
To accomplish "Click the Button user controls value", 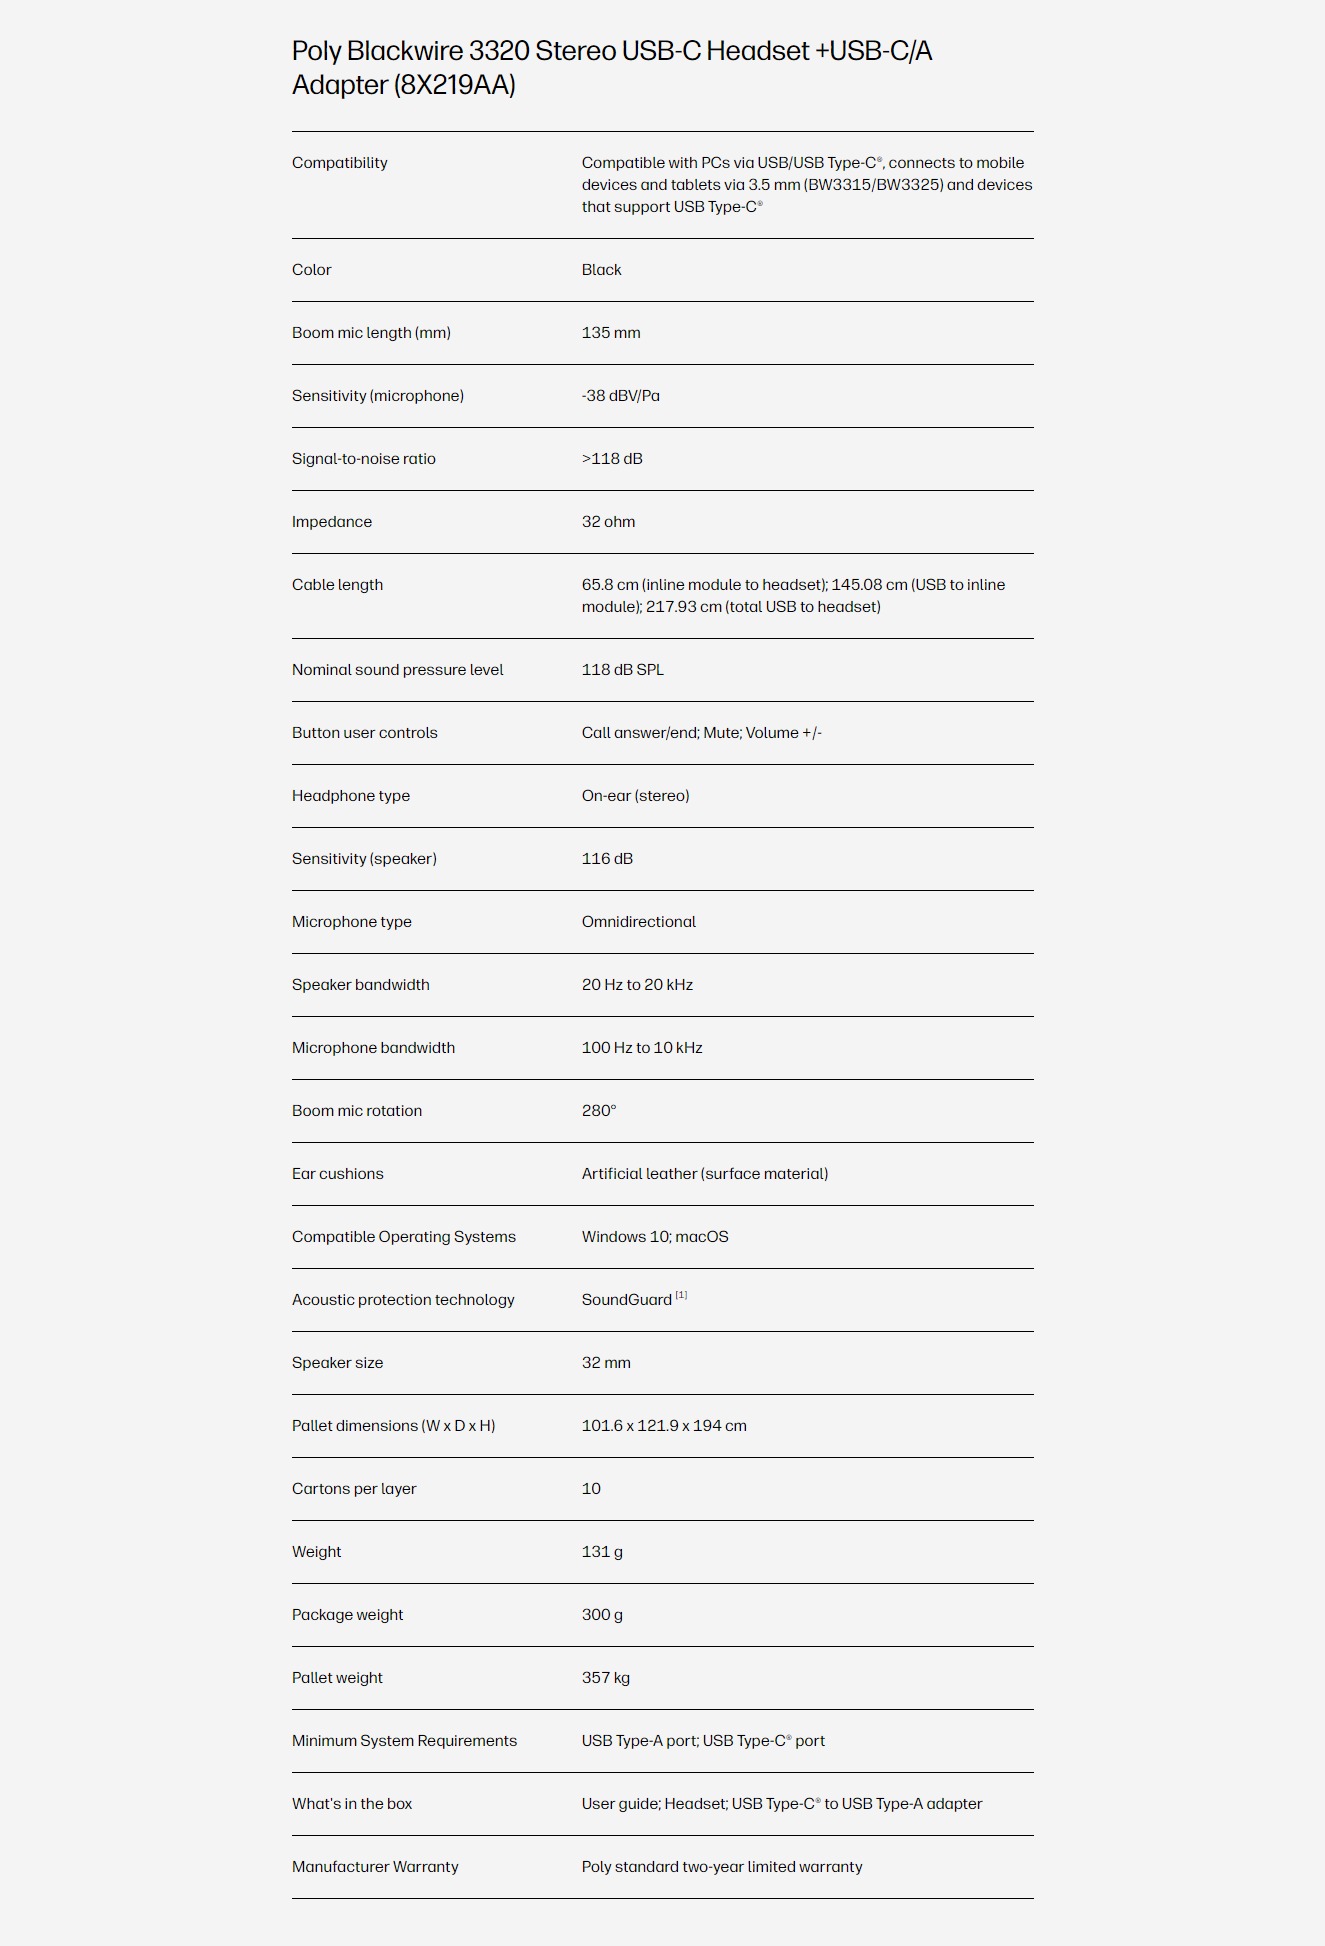I will pos(701,733).
